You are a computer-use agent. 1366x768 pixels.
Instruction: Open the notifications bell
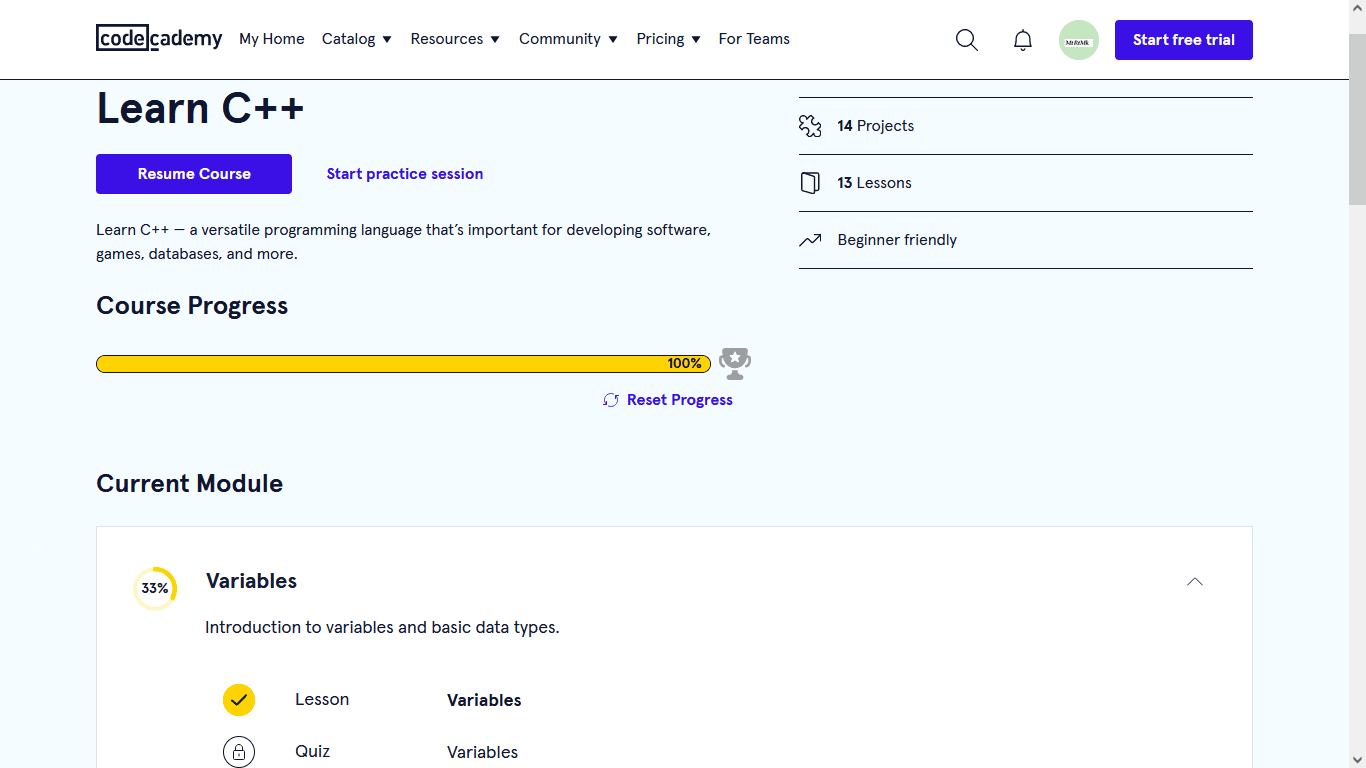1023,40
